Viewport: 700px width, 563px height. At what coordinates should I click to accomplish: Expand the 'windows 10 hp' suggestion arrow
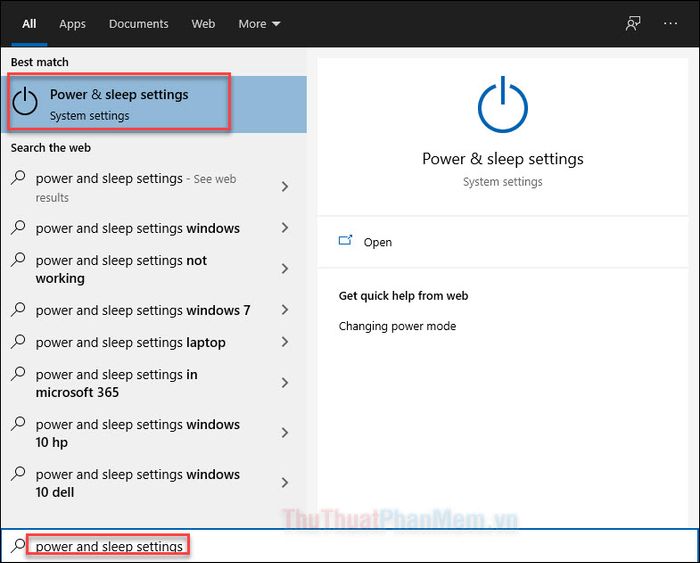[x=285, y=433]
